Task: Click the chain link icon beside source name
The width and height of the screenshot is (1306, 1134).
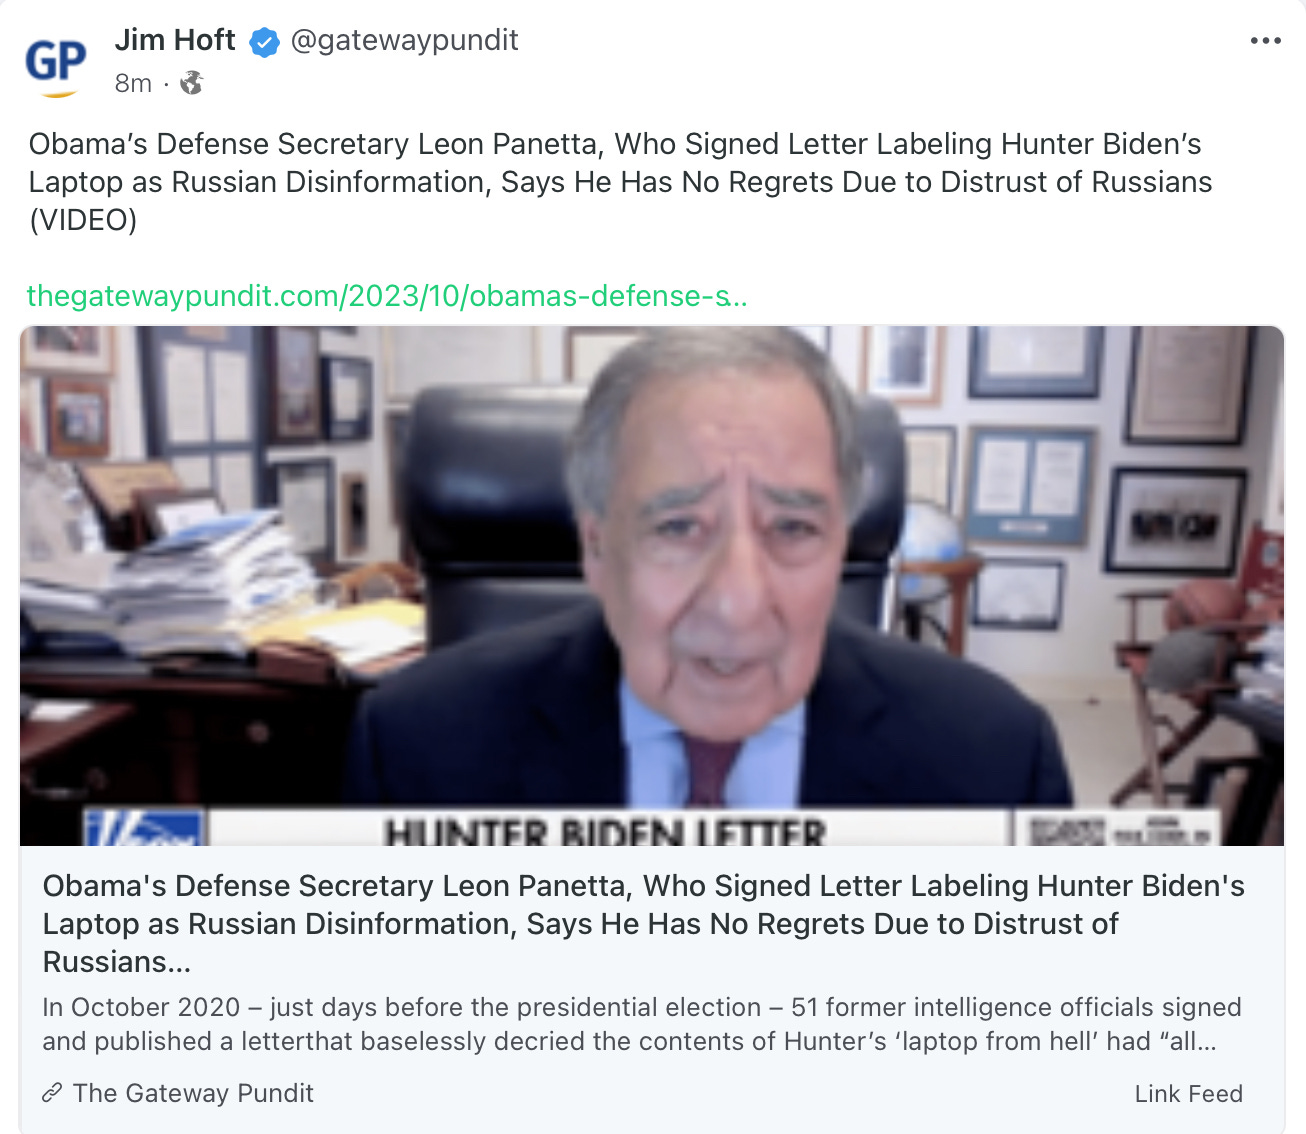Action: [52, 1093]
